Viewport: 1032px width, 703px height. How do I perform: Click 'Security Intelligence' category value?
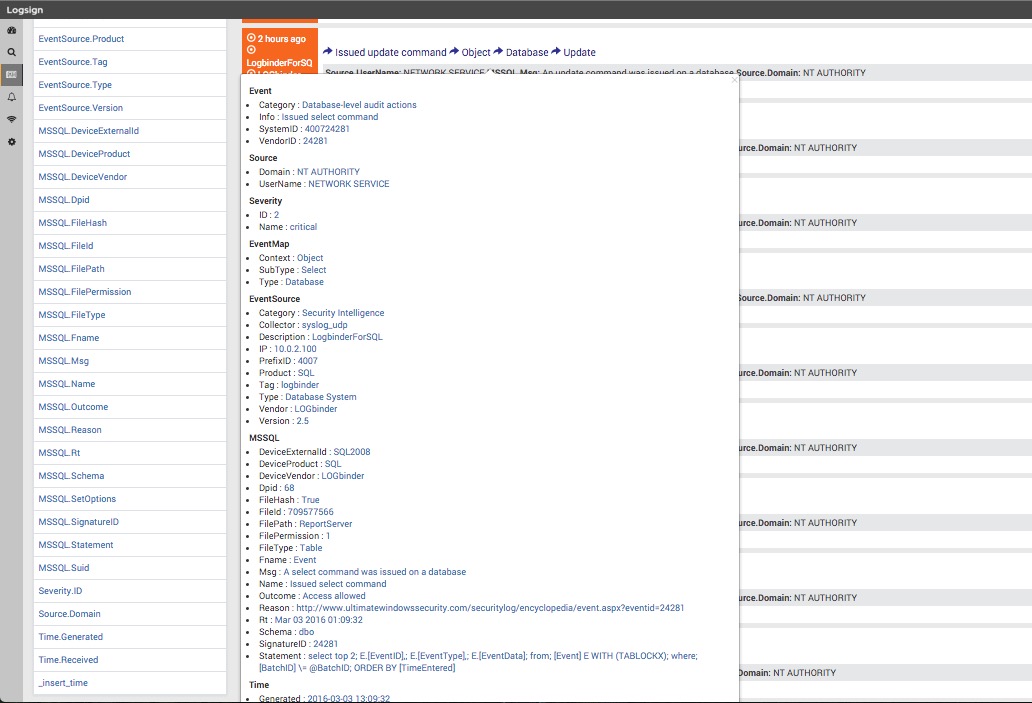click(x=343, y=313)
